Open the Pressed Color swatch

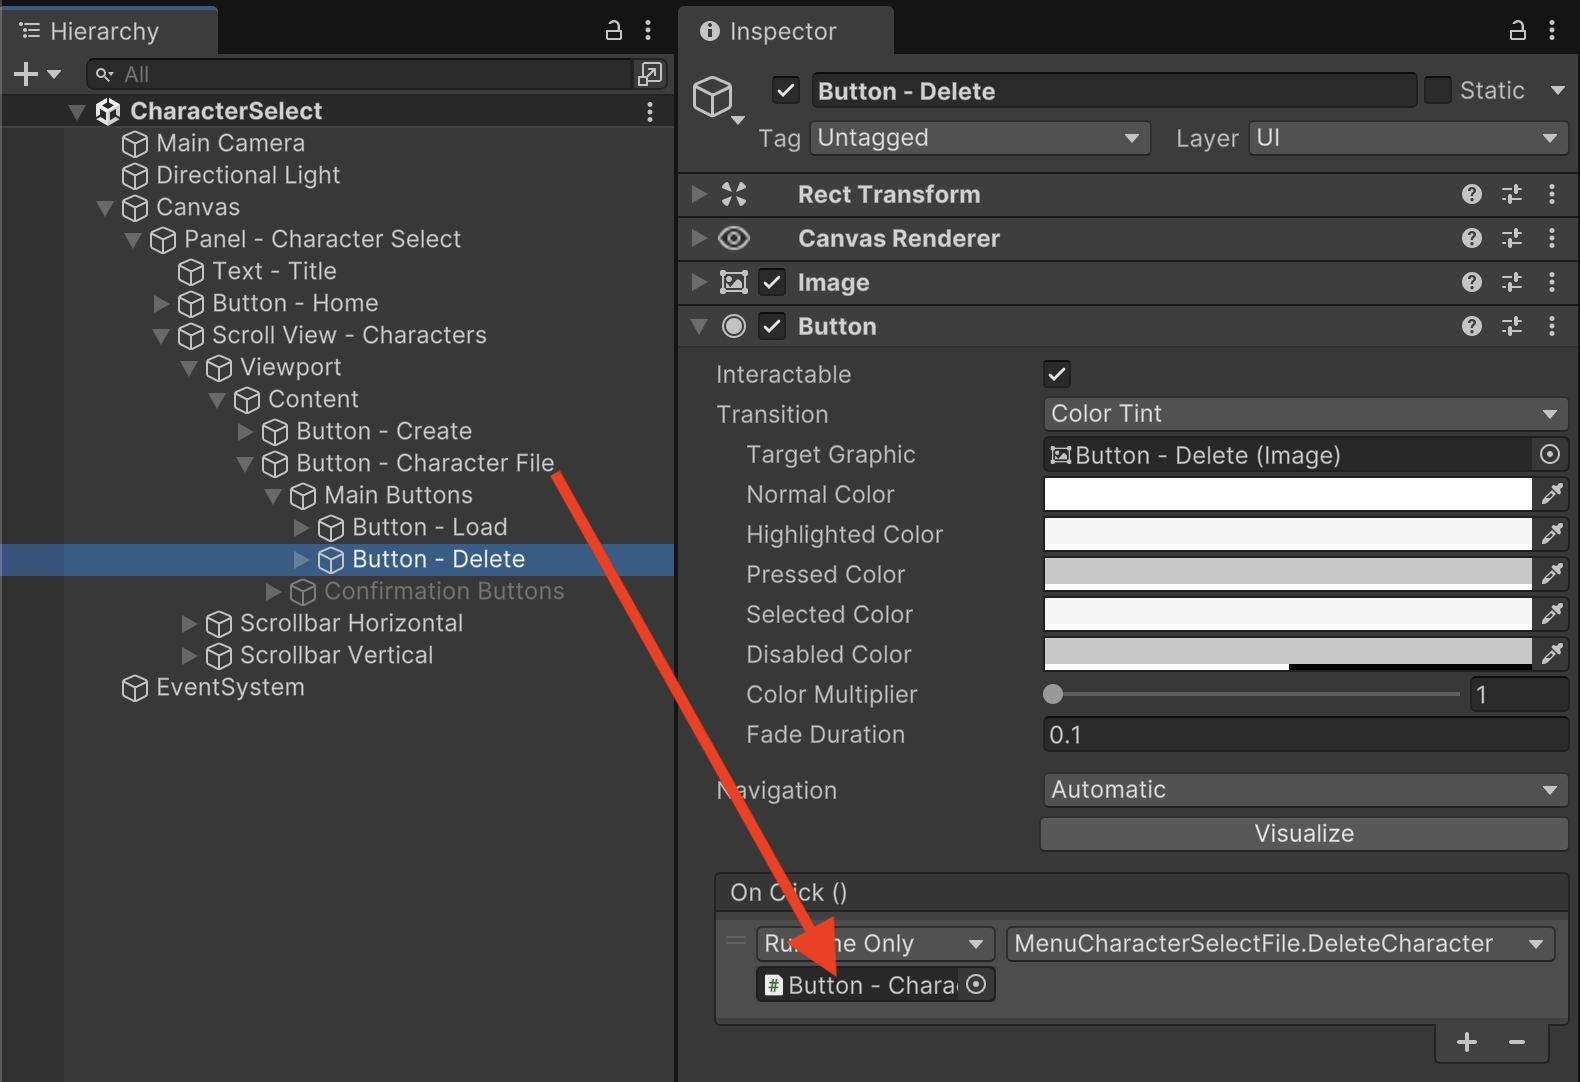click(1287, 574)
